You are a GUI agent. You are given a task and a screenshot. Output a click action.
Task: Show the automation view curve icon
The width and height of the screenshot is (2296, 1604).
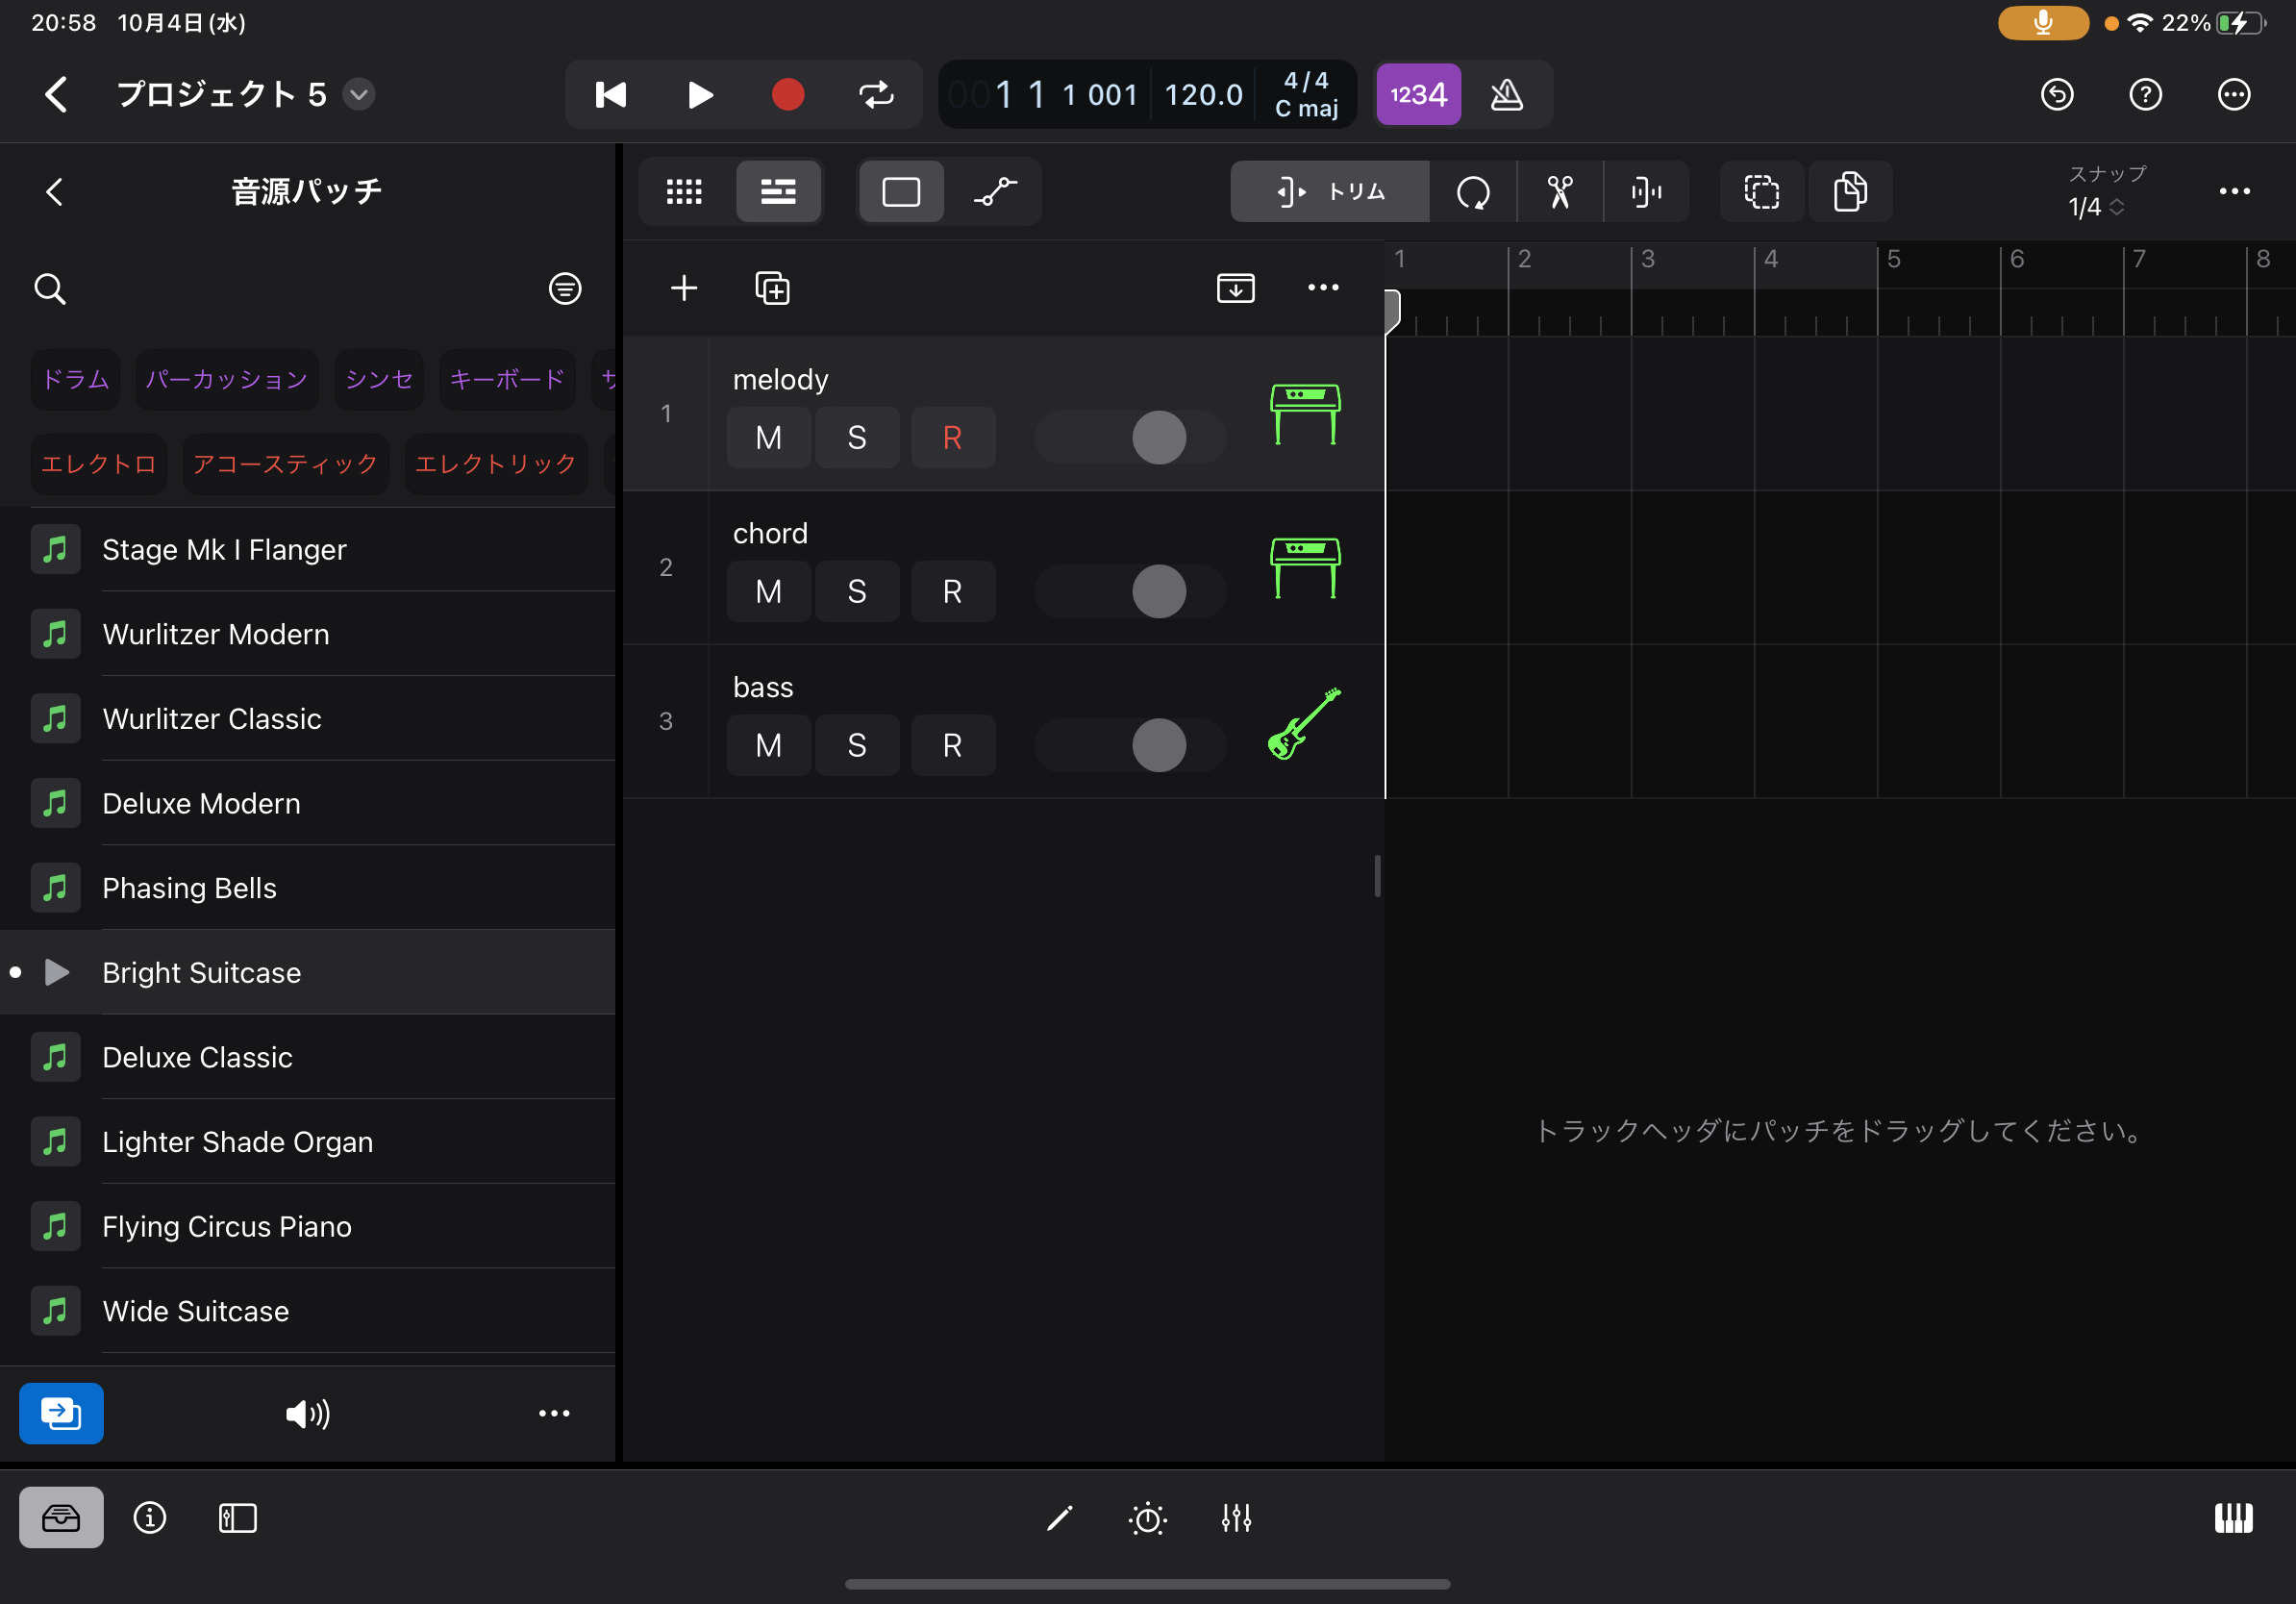[995, 192]
